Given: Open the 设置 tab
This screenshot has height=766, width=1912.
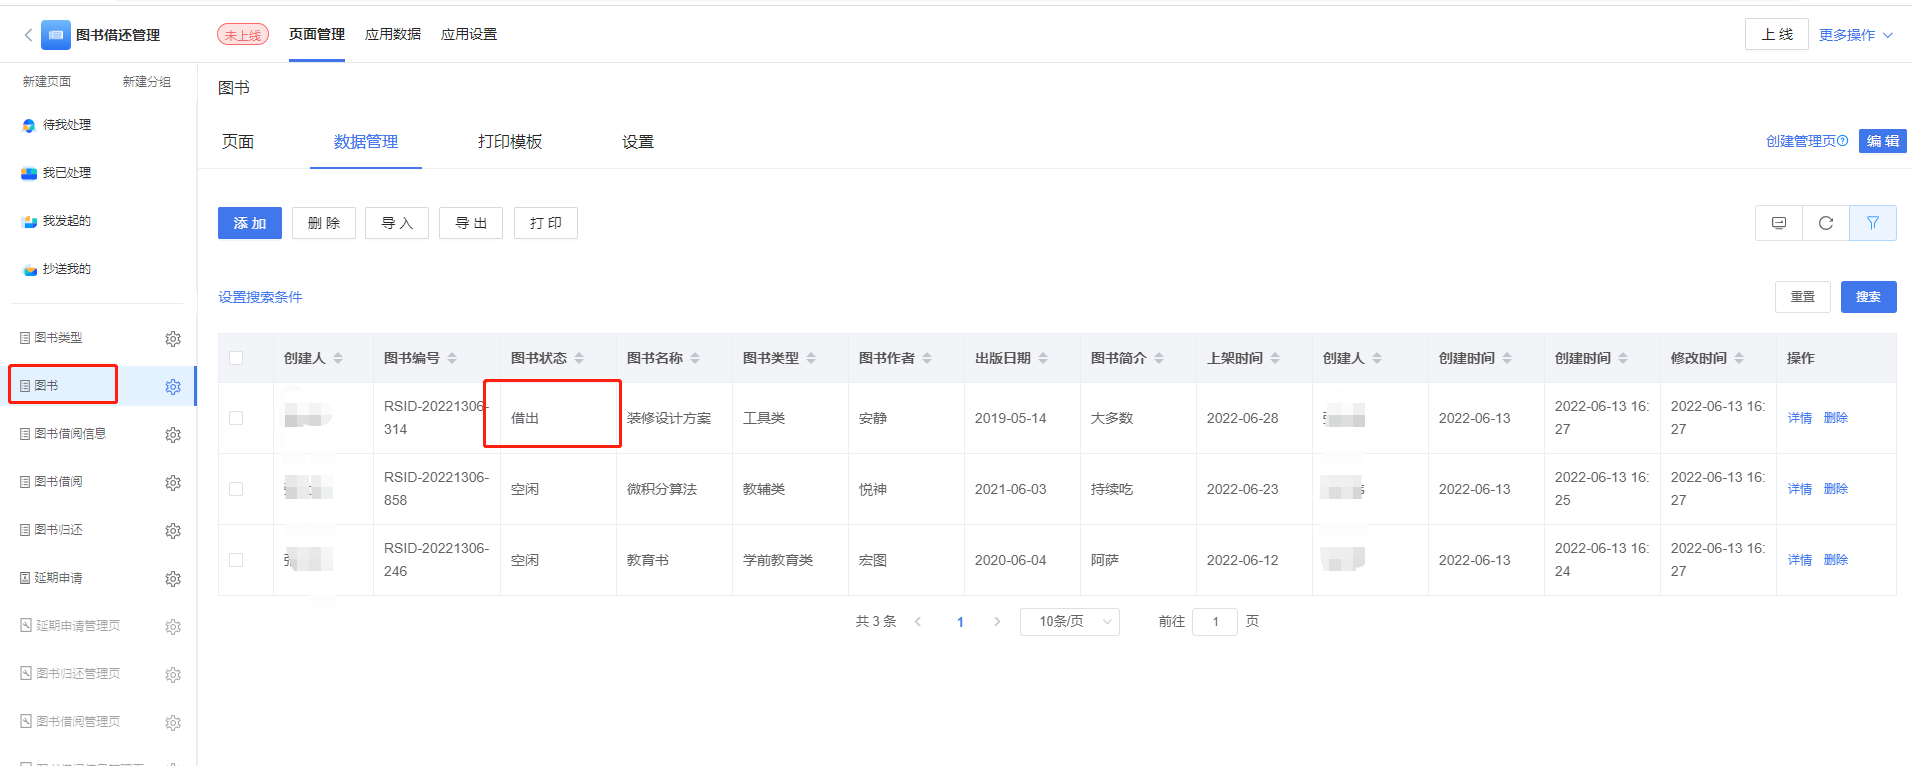Looking at the screenshot, I should 638,142.
